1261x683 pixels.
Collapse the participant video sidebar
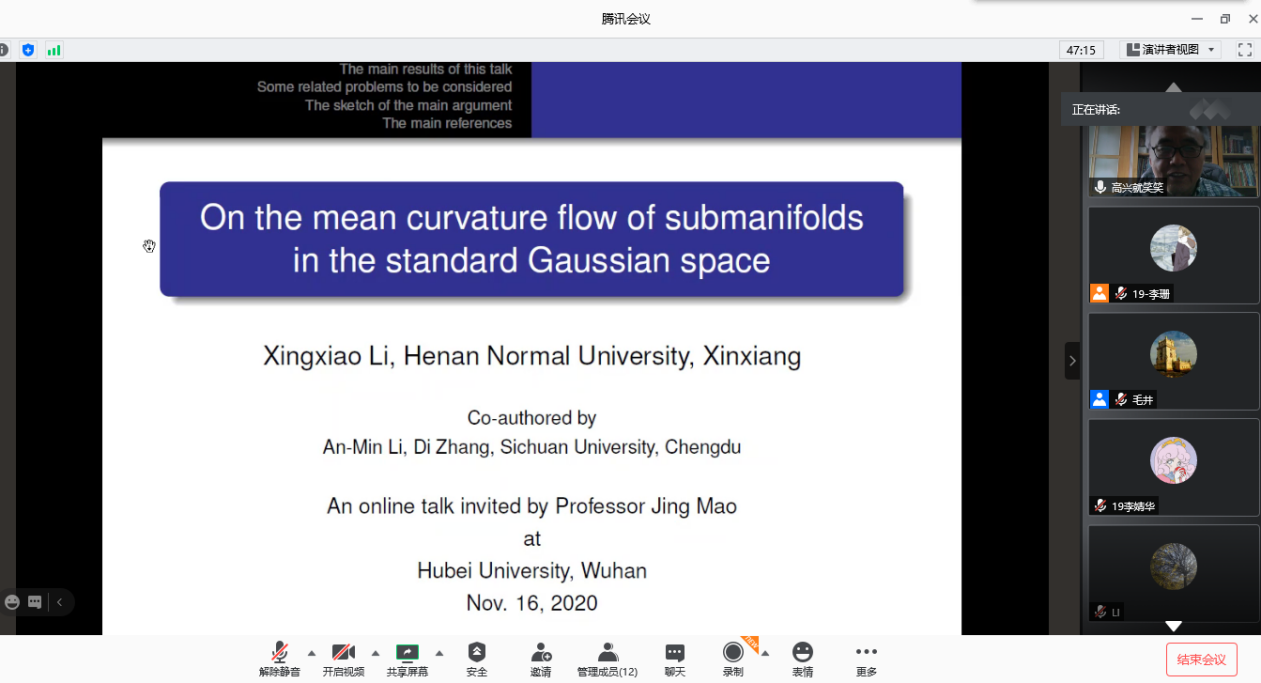pyautogui.click(x=1072, y=361)
